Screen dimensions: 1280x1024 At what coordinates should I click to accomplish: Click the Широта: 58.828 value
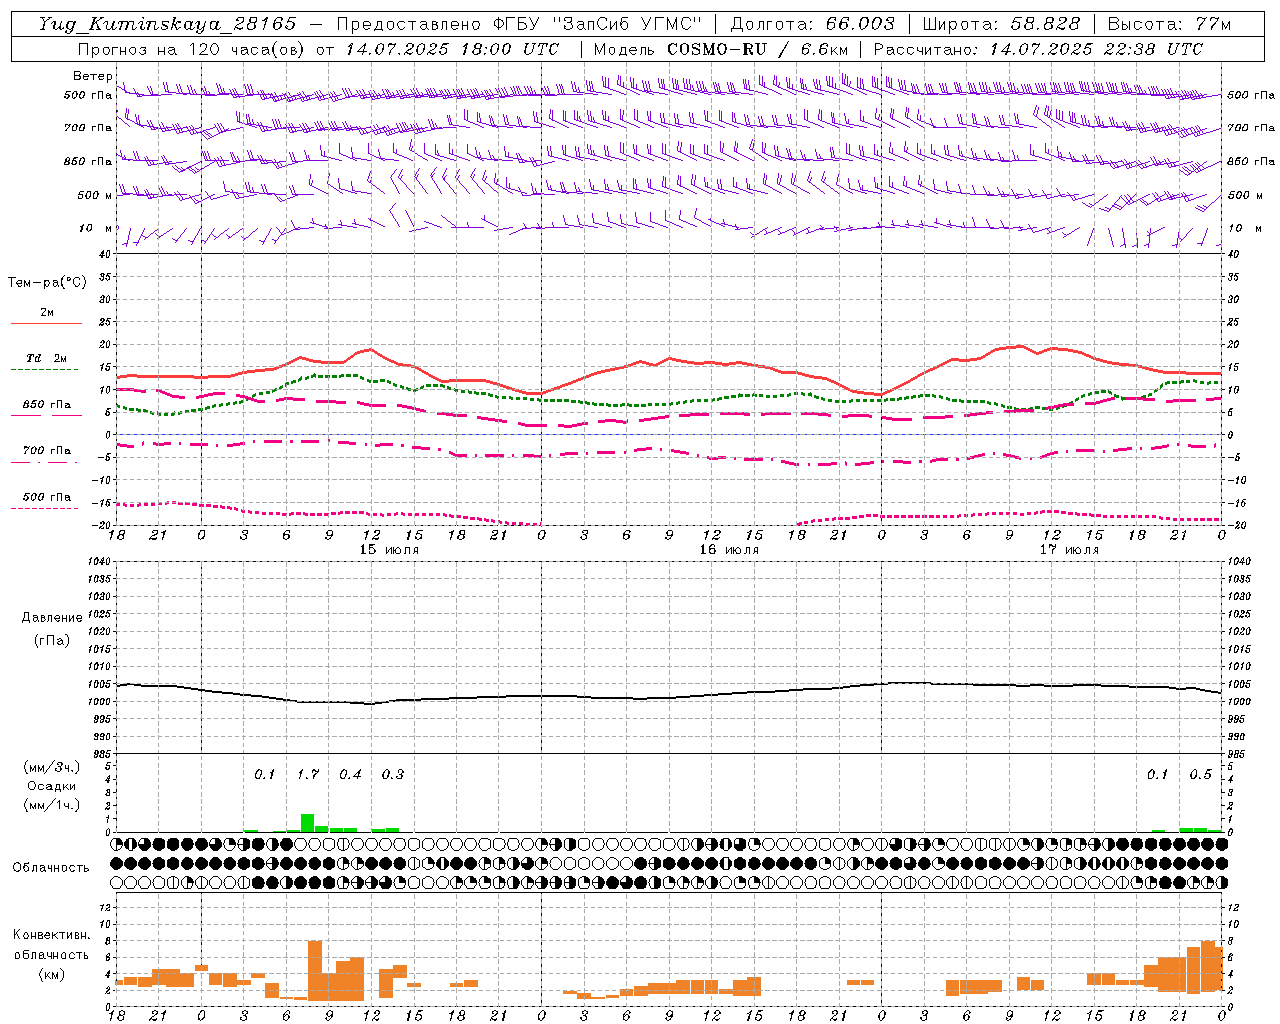pyautogui.click(x=1001, y=24)
